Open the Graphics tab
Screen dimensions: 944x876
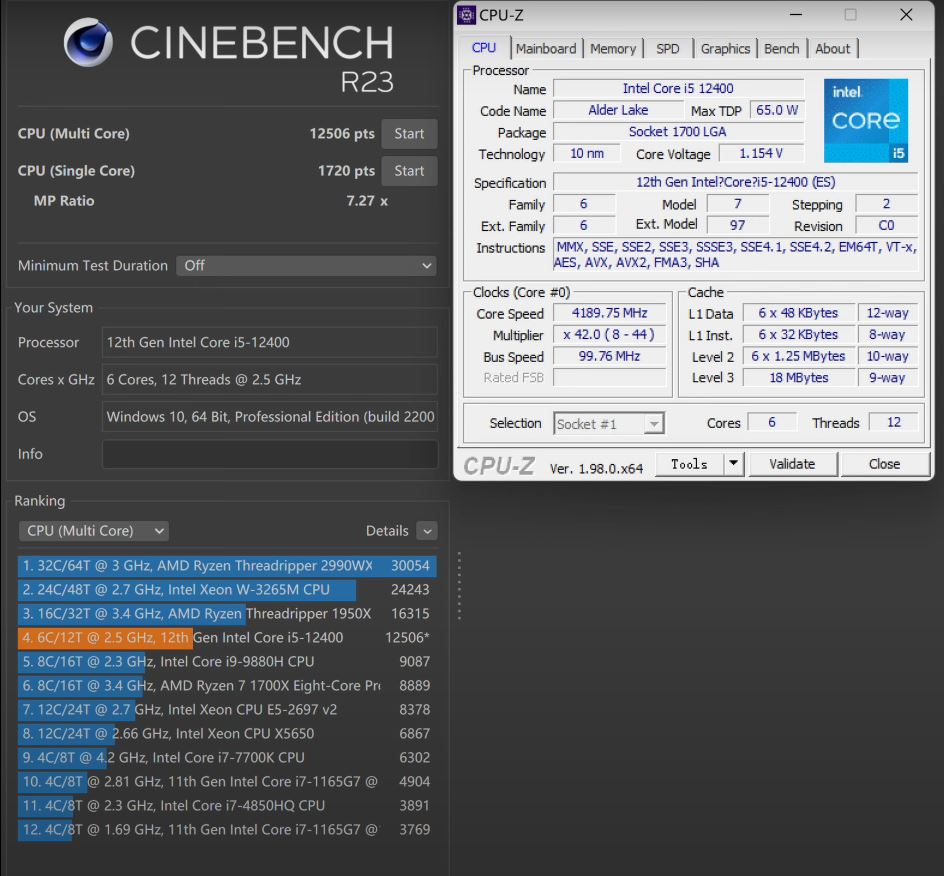coord(725,48)
